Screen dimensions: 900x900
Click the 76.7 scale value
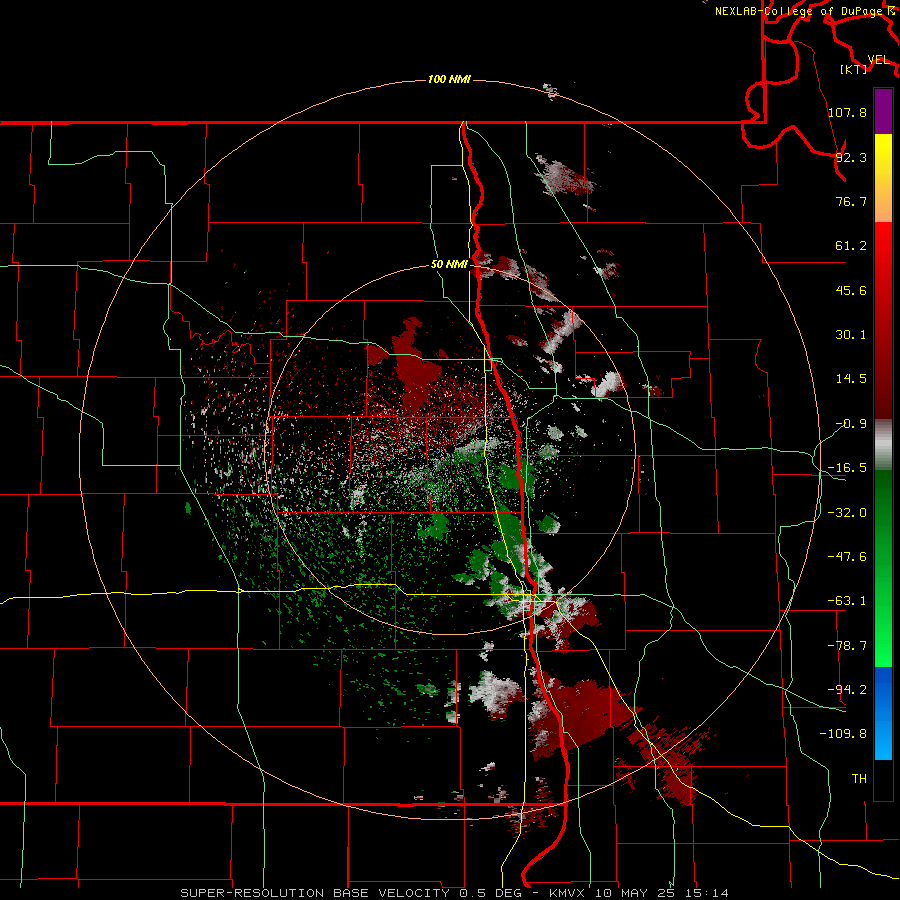[851, 201]
